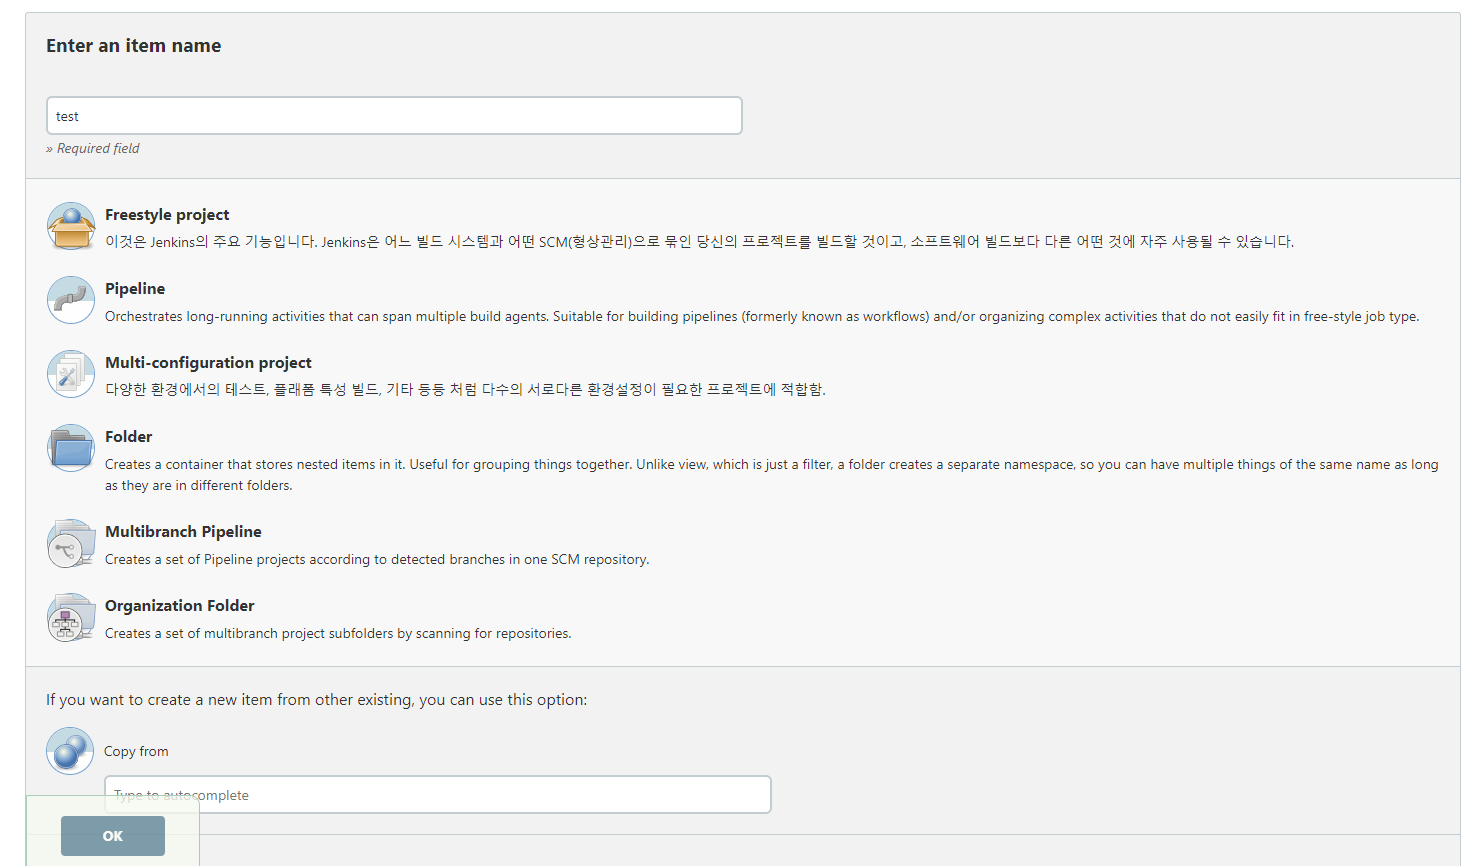Viewport: 1471px width, 866px height.
Task: Select the blue Folder icon
Action: pyautogui.click(x=71, y=448)
